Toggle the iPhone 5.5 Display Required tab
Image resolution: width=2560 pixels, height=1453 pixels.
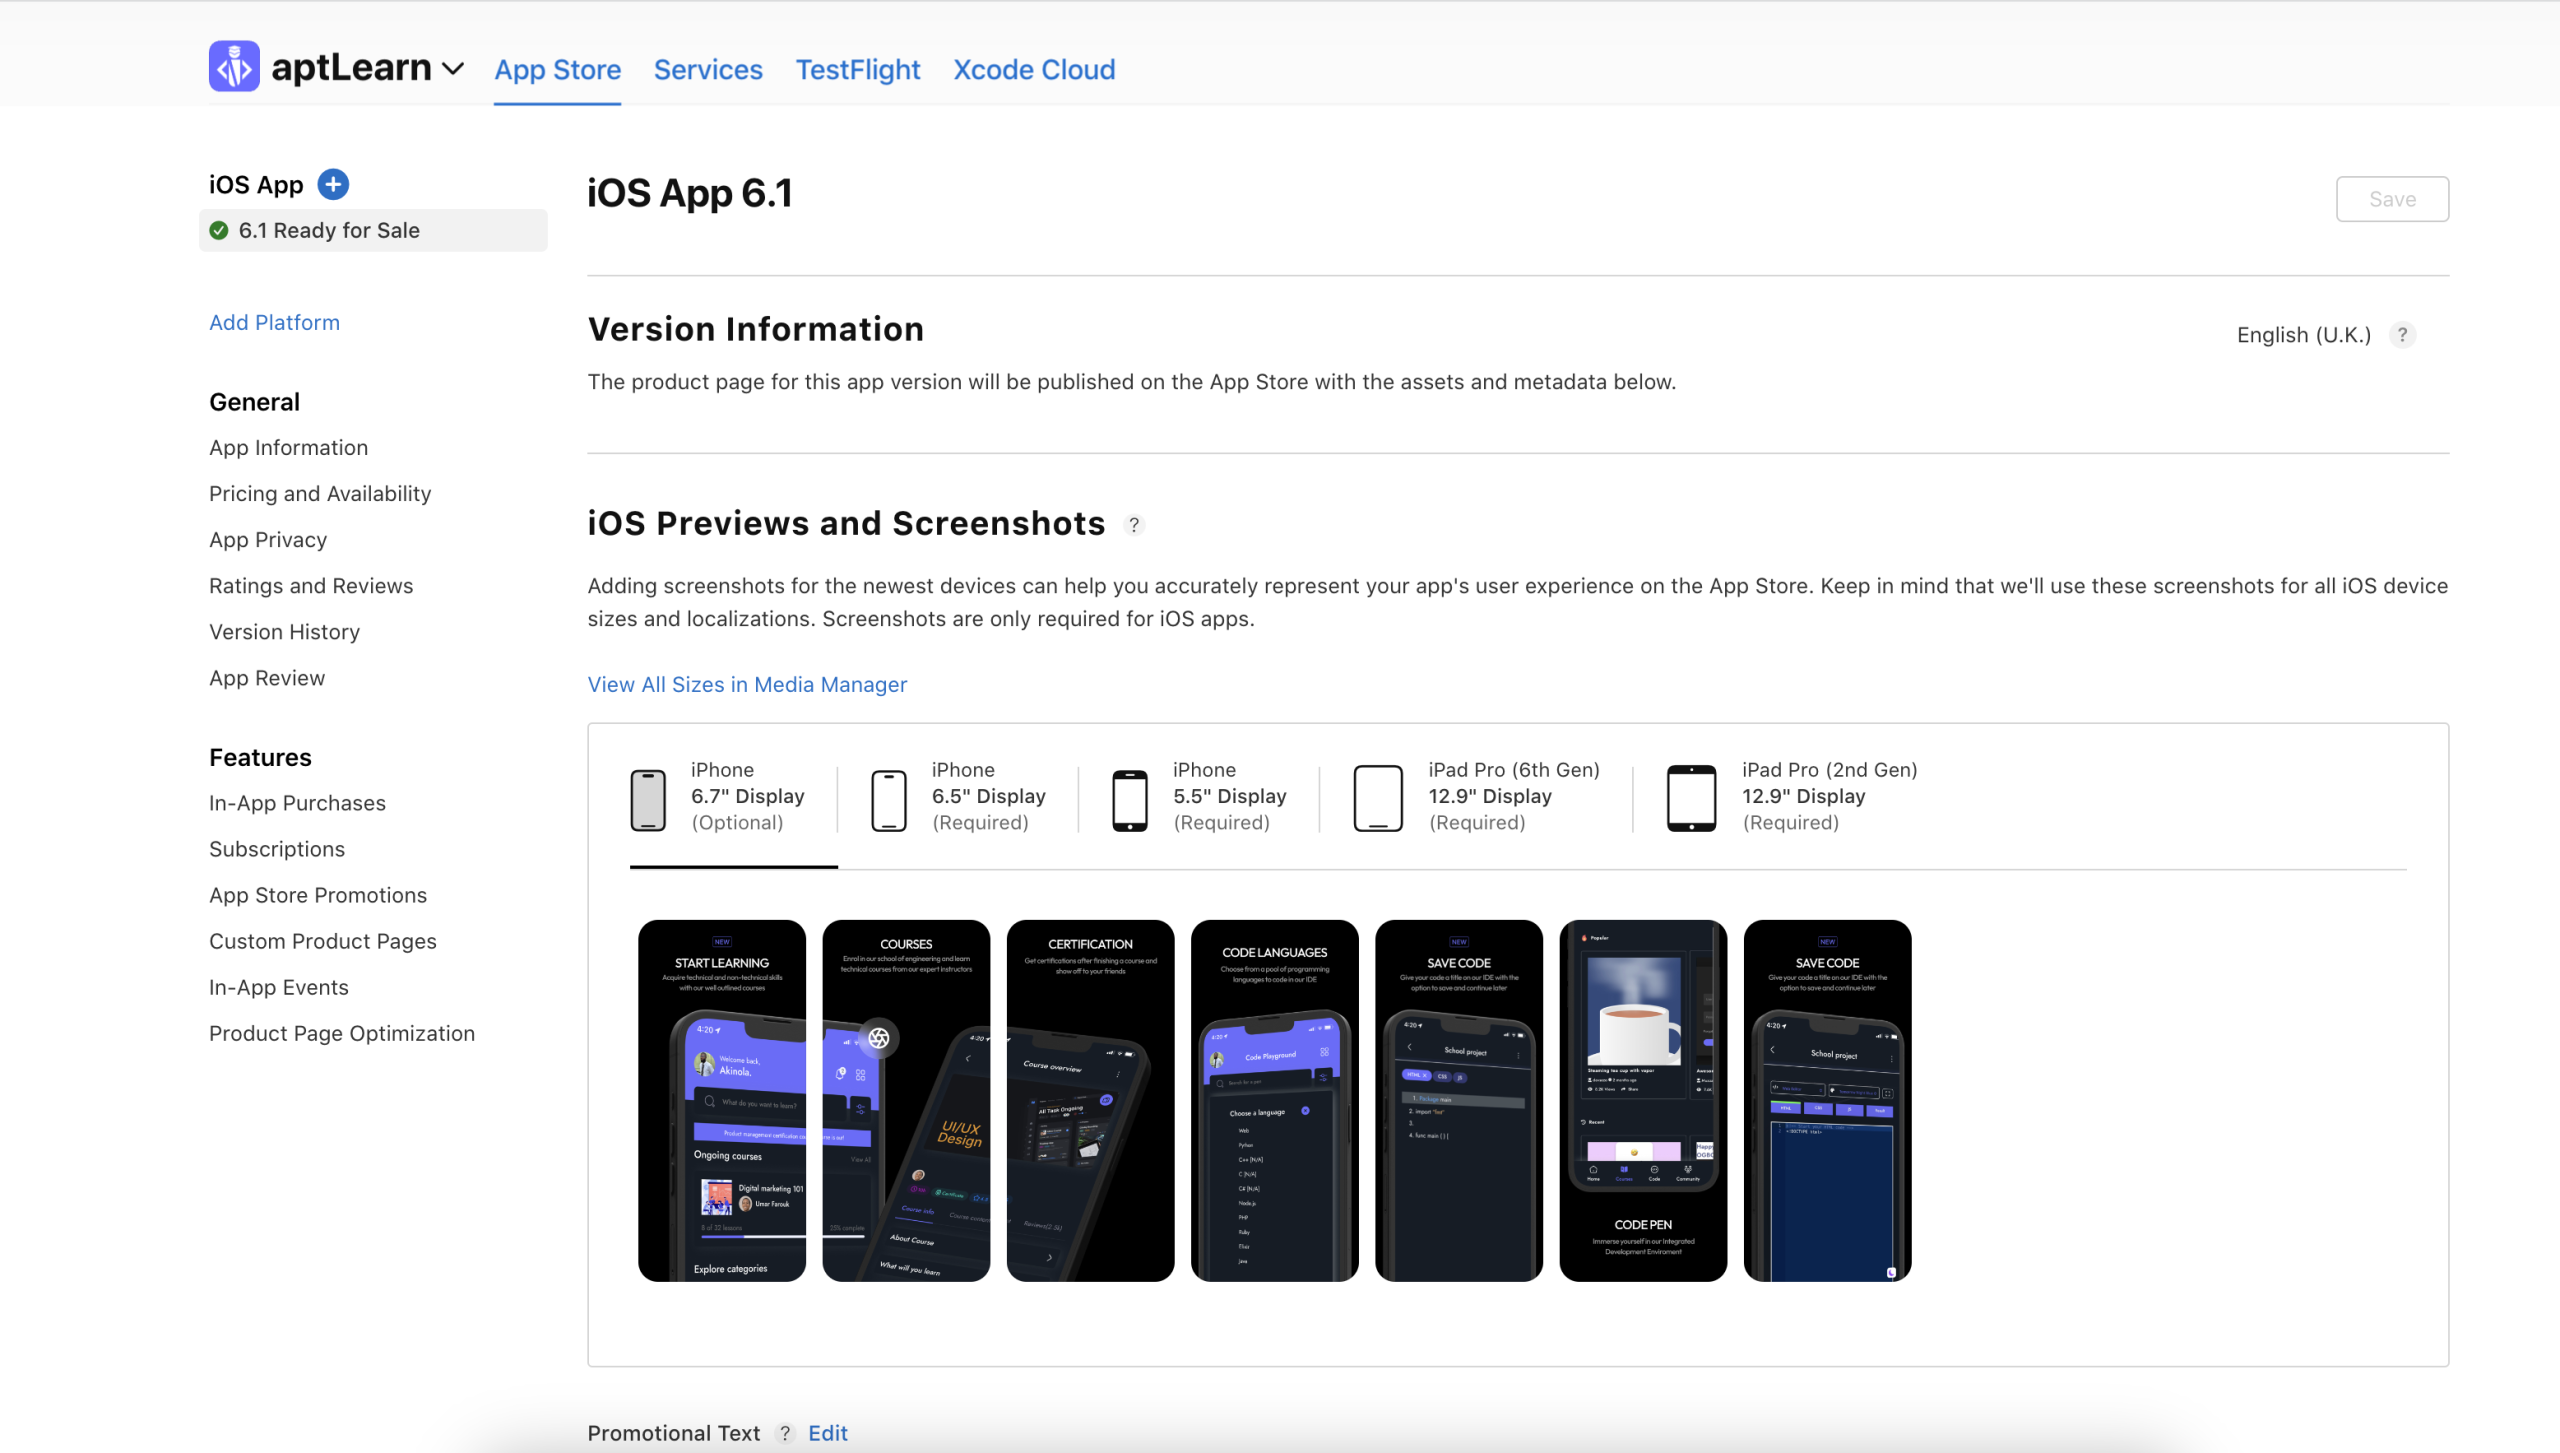1203,795
